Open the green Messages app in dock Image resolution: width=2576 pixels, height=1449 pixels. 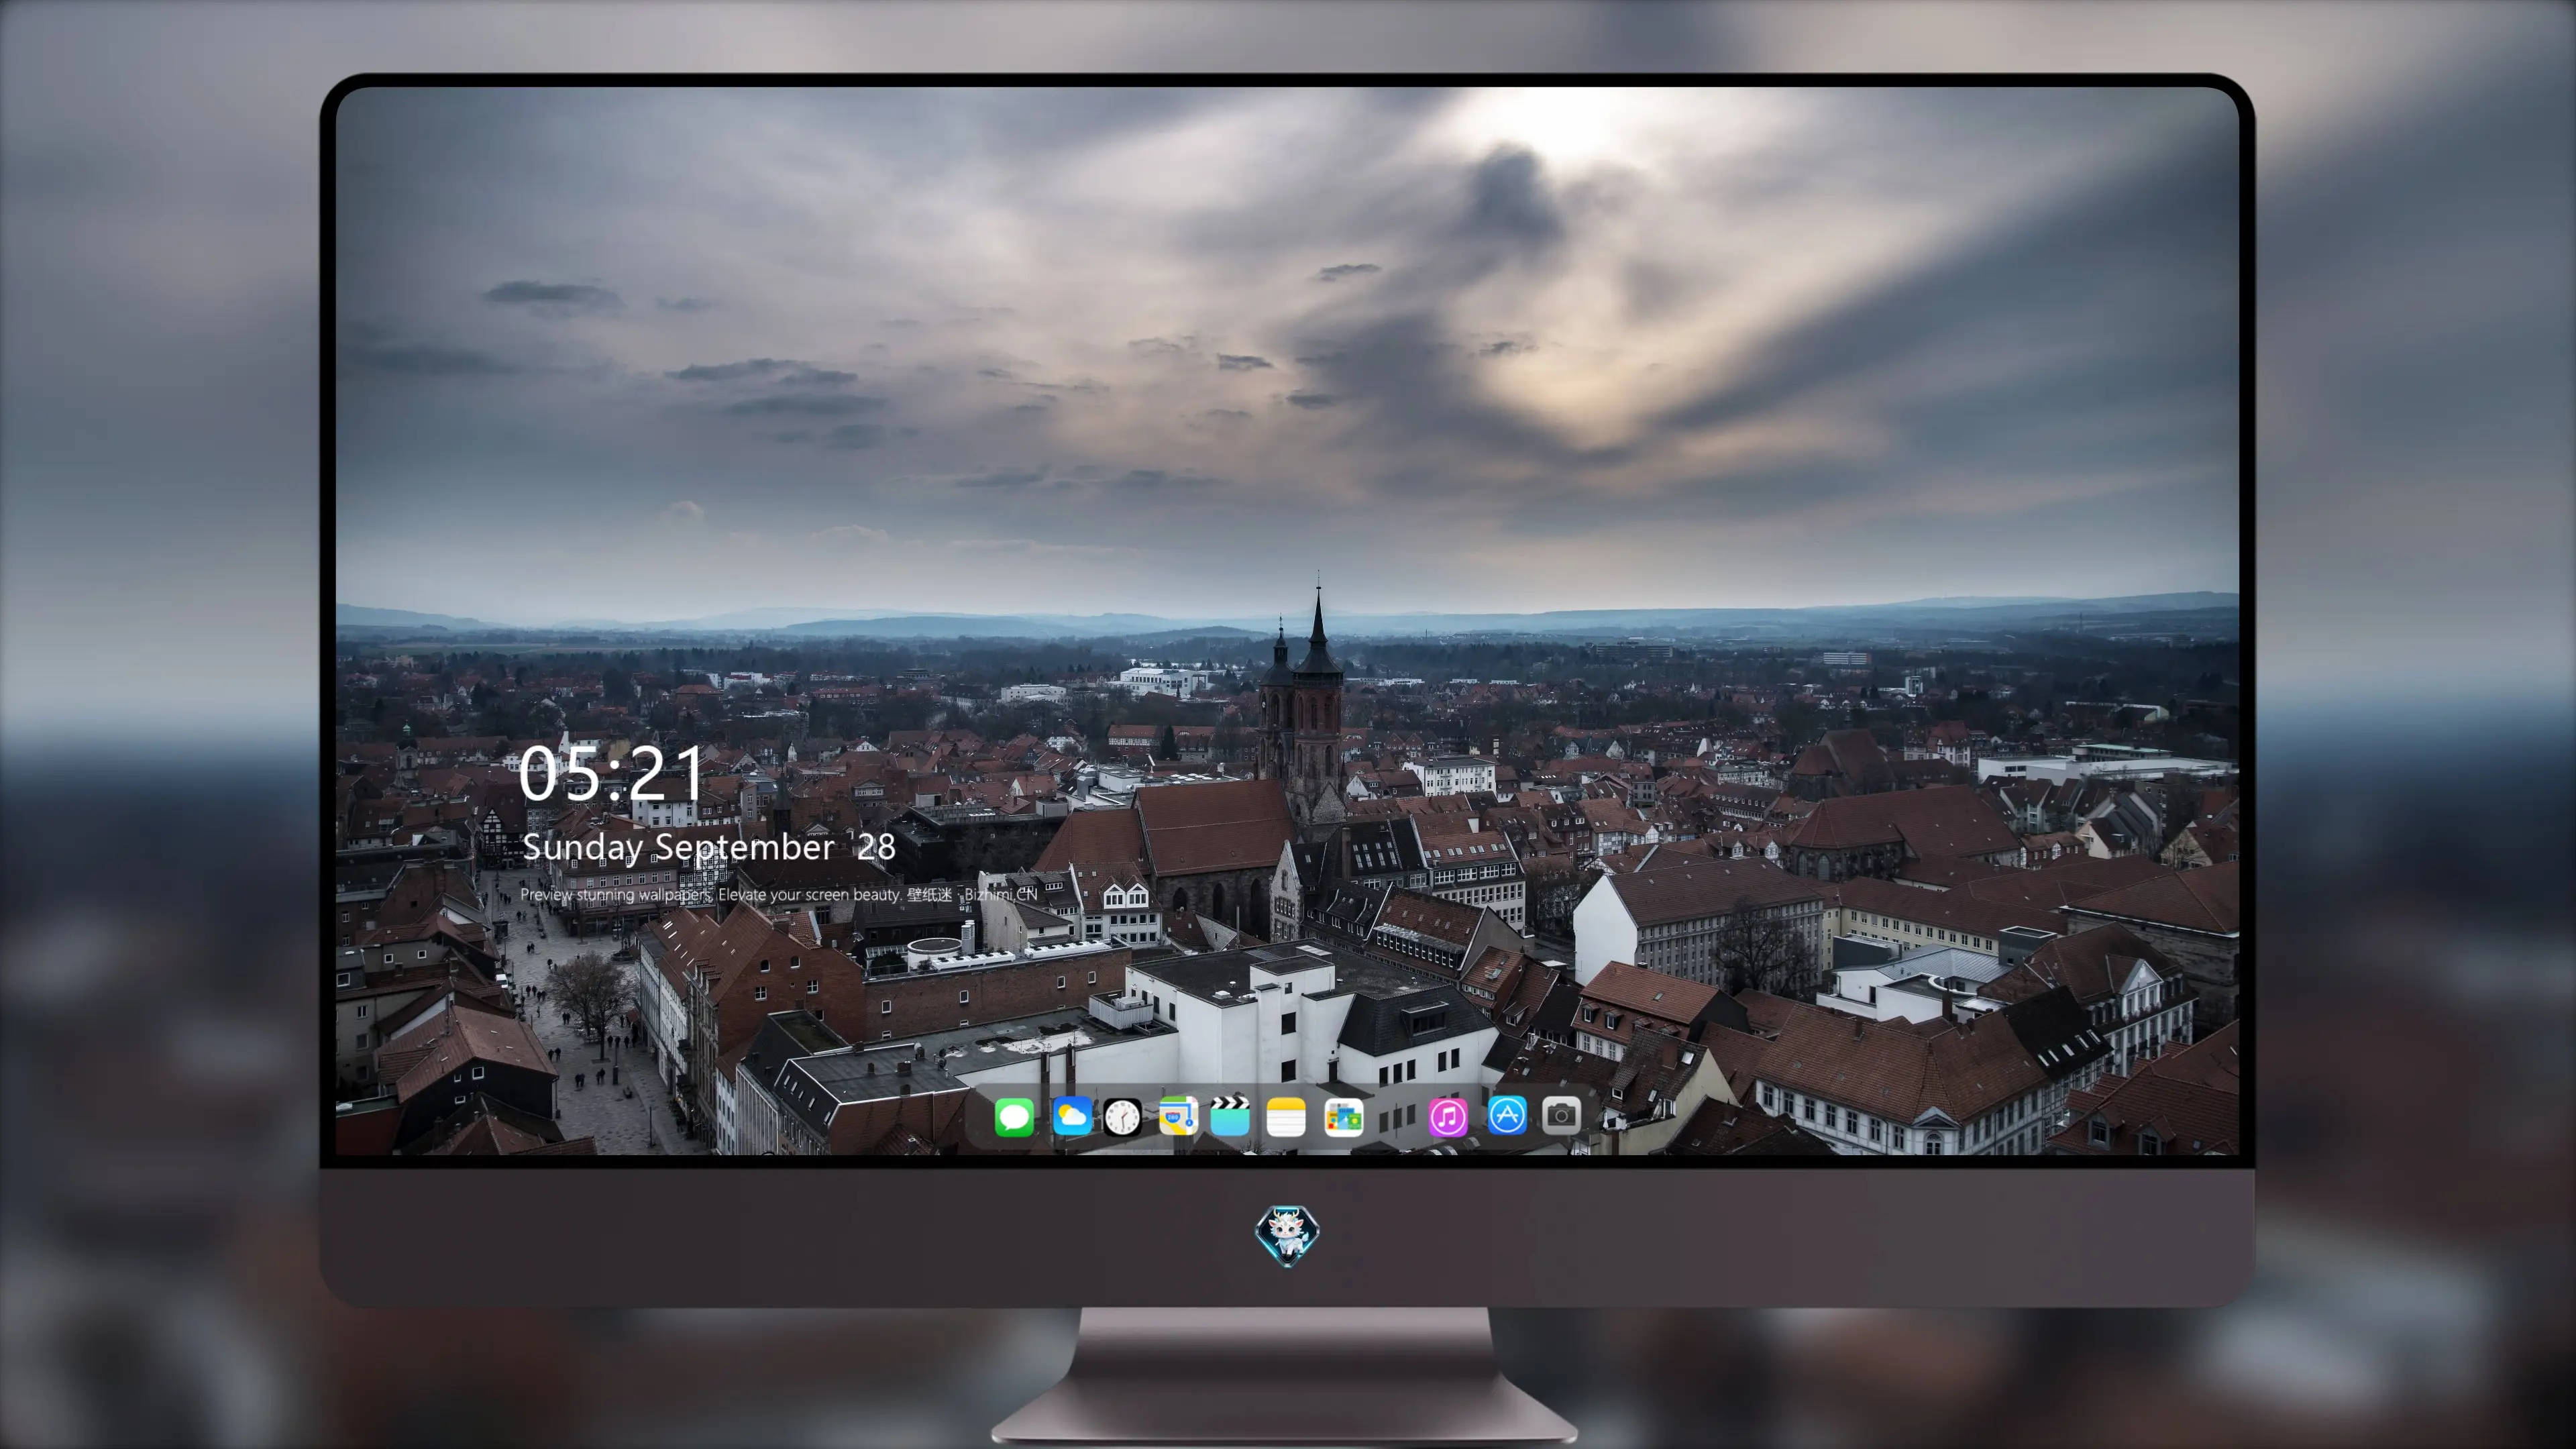click(1014, 1116)
